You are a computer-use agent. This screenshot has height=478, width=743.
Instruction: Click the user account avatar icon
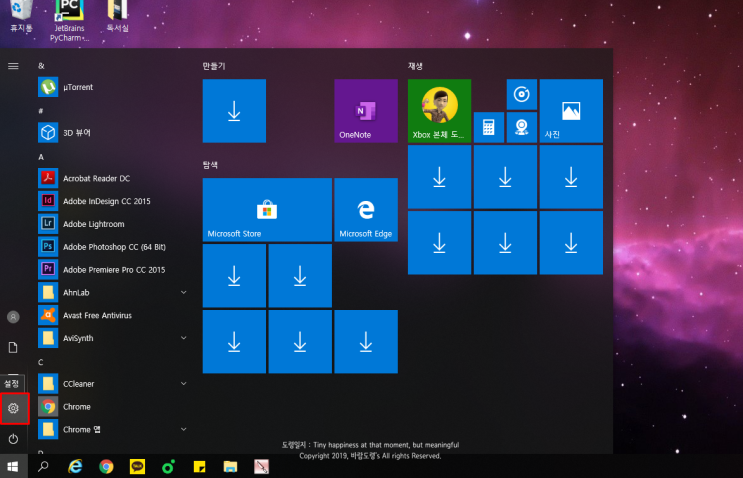(13, 317)
